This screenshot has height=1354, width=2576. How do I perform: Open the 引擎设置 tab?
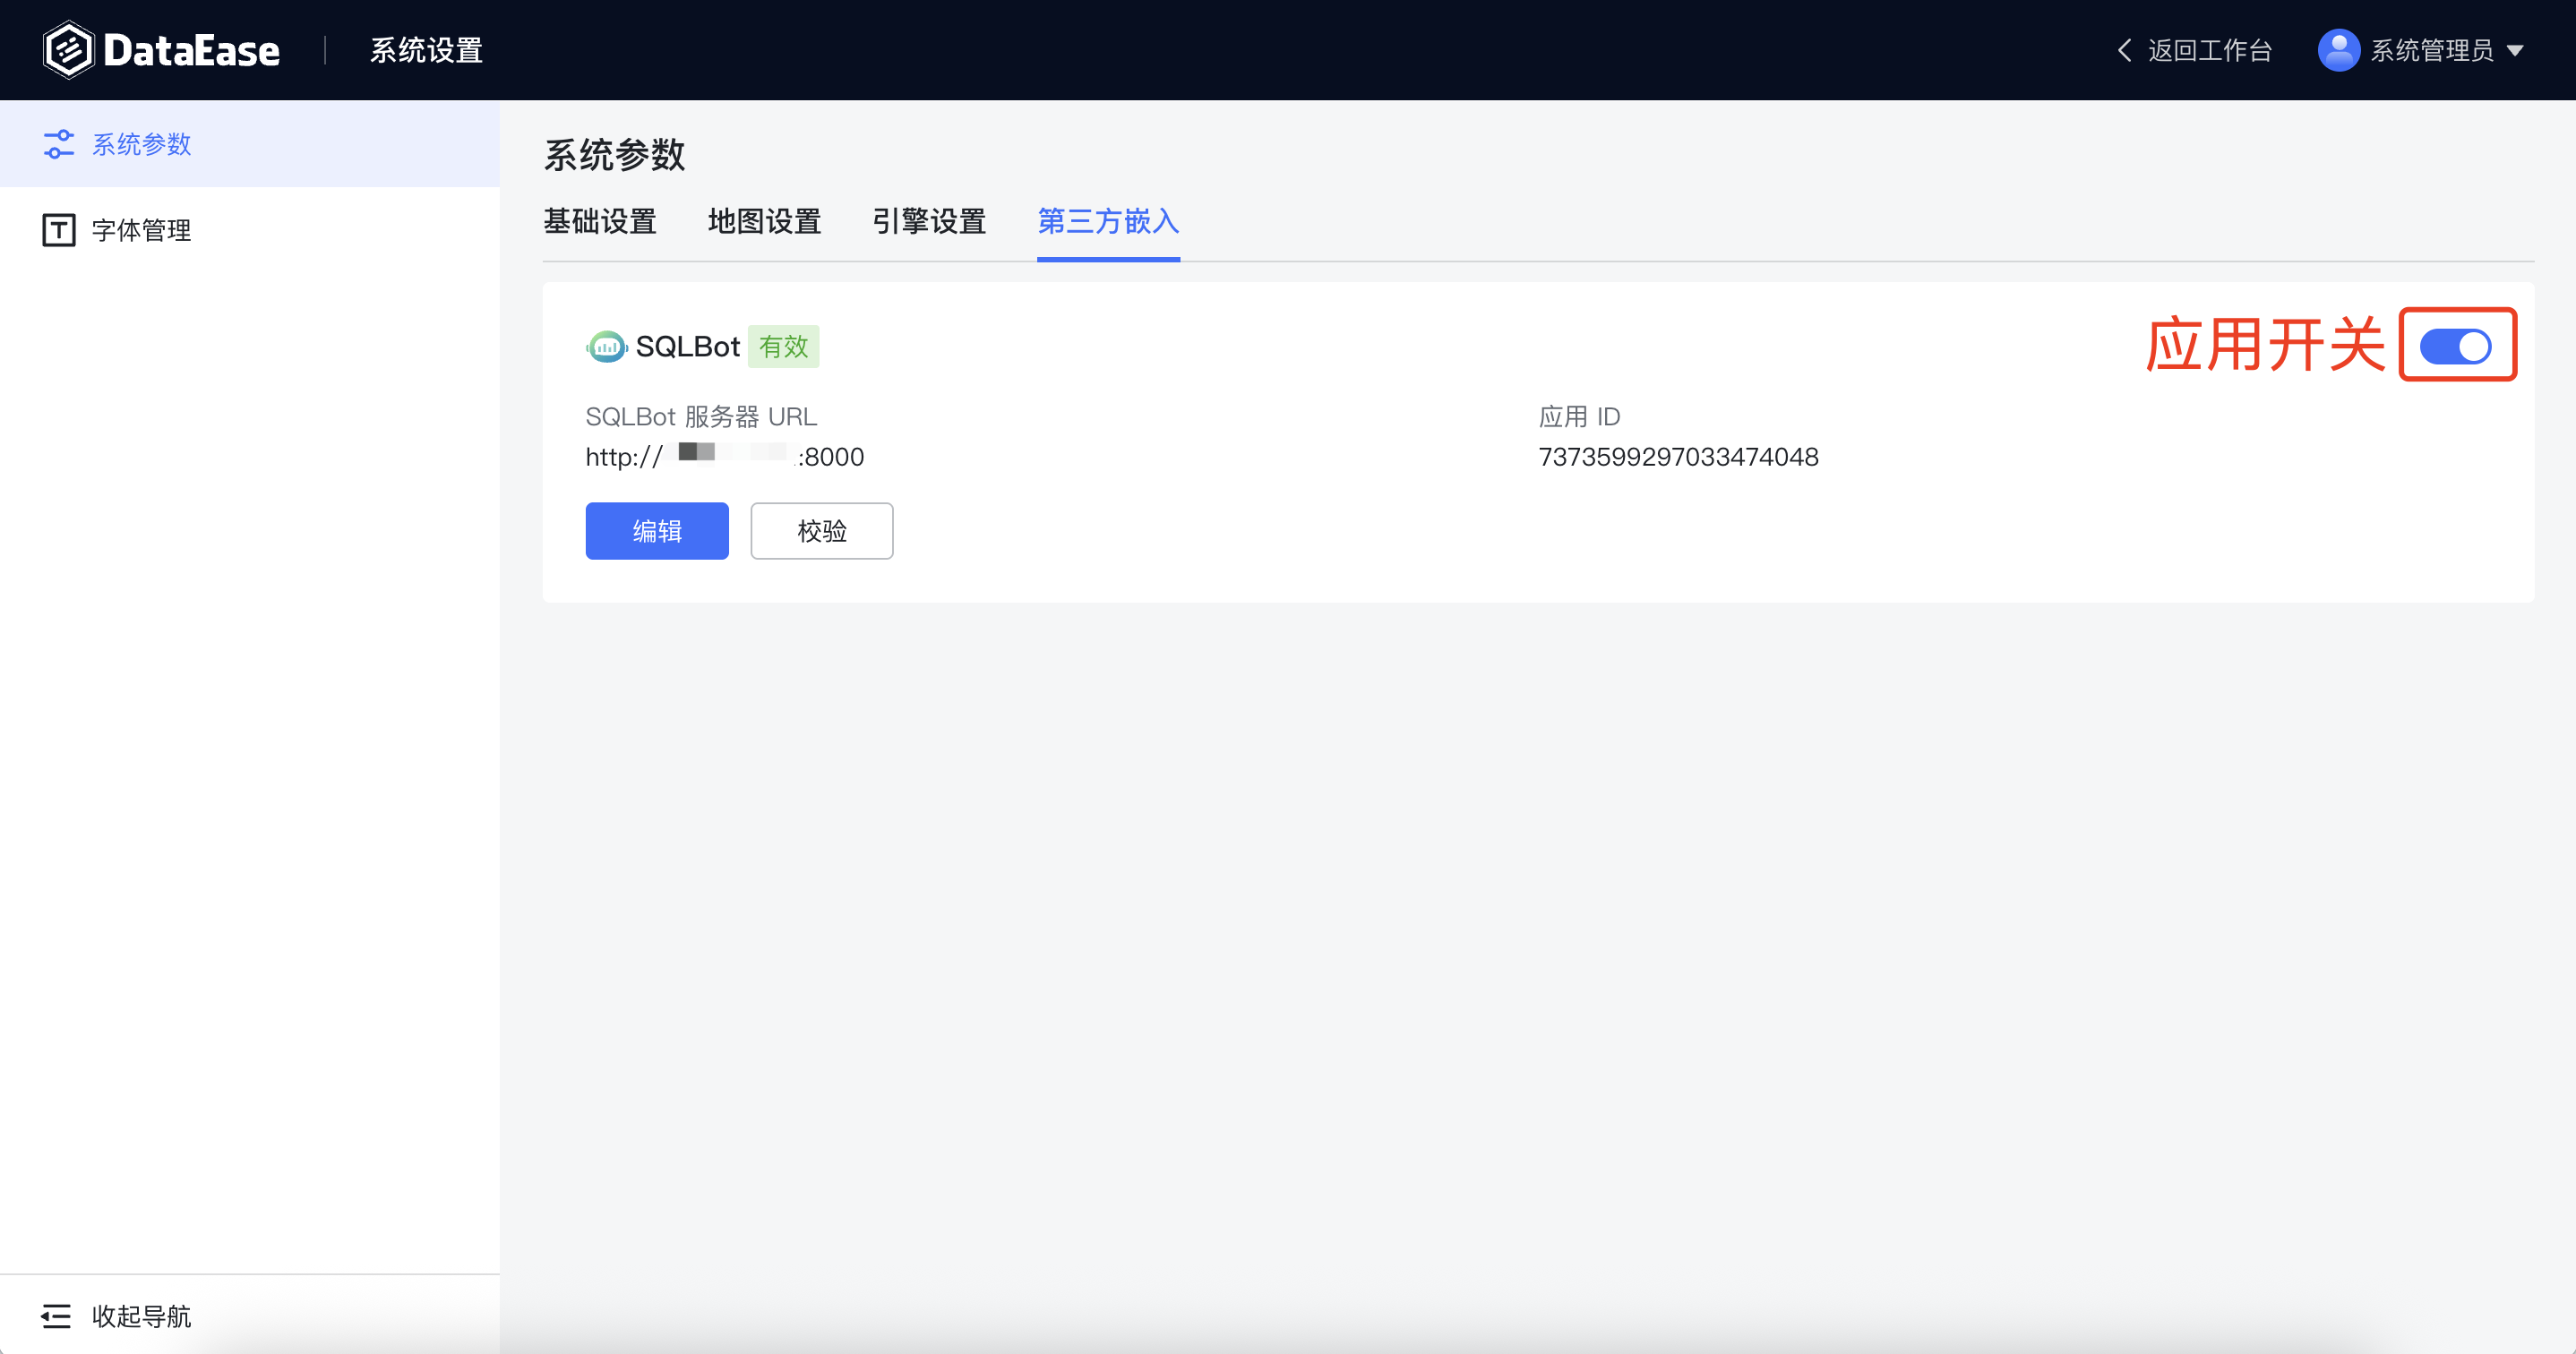click(929, 222)
